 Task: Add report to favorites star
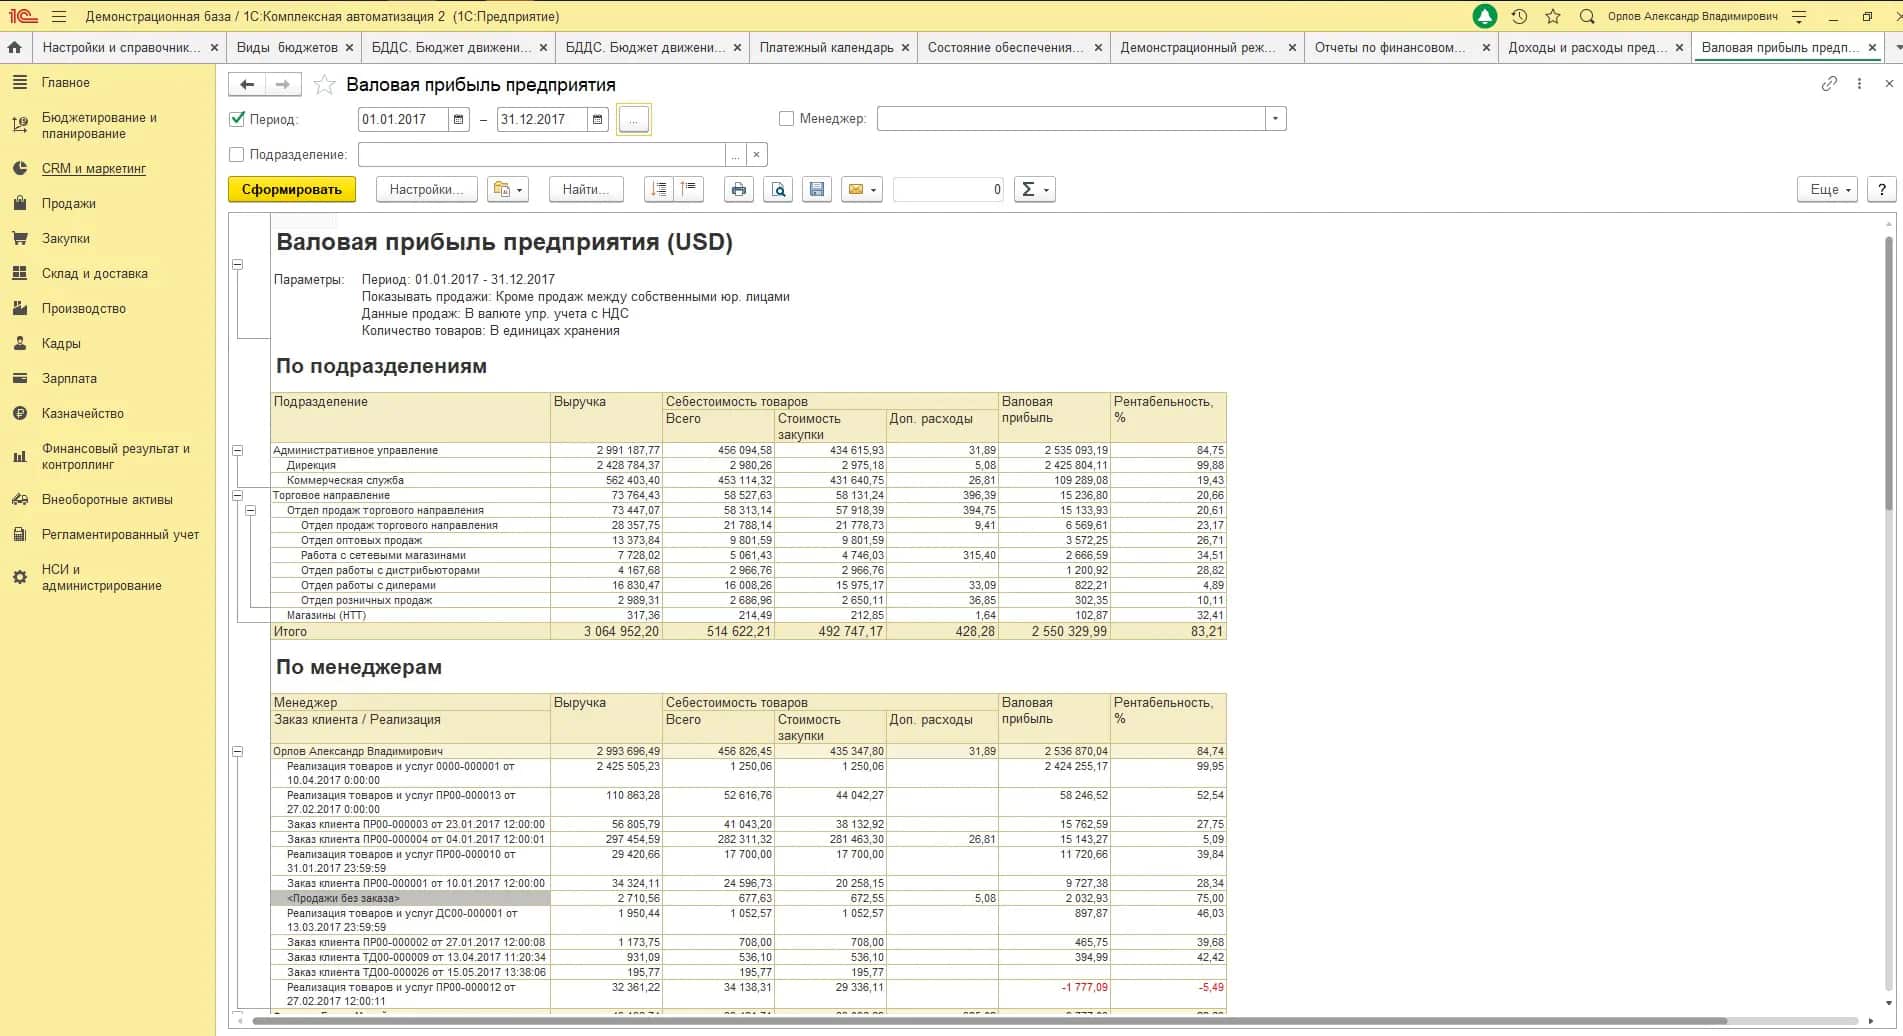[324, 85]
